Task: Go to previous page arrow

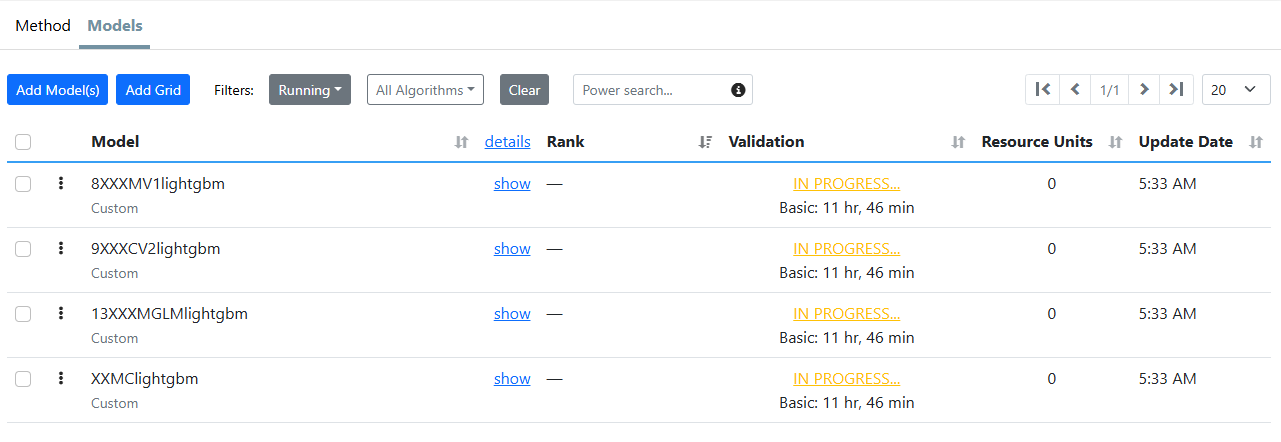Action: tap(1075, 90)
